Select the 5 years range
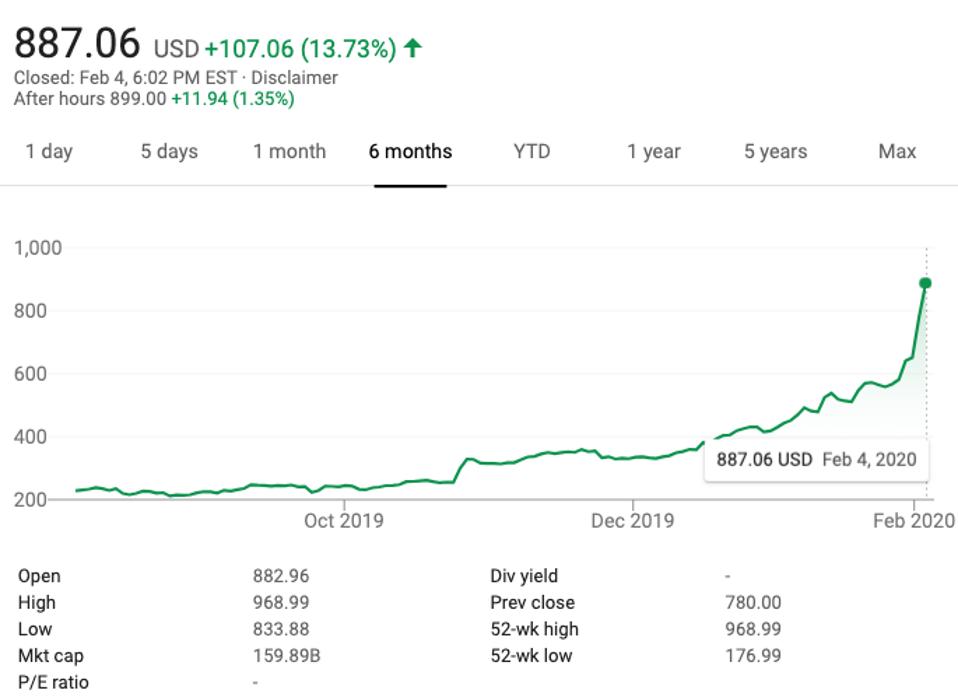The width and height of the screenshot is (958, 697). [x=775, y=152]
